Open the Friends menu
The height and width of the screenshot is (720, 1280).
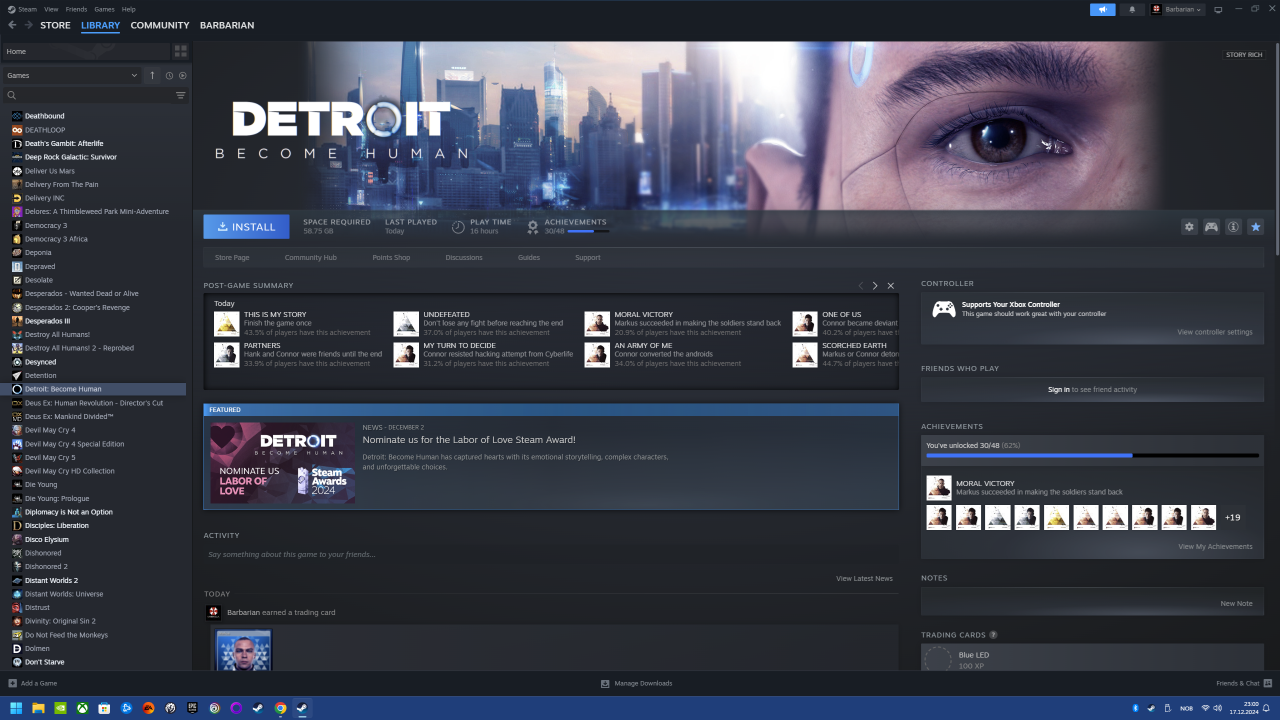(x=76, y=9)
